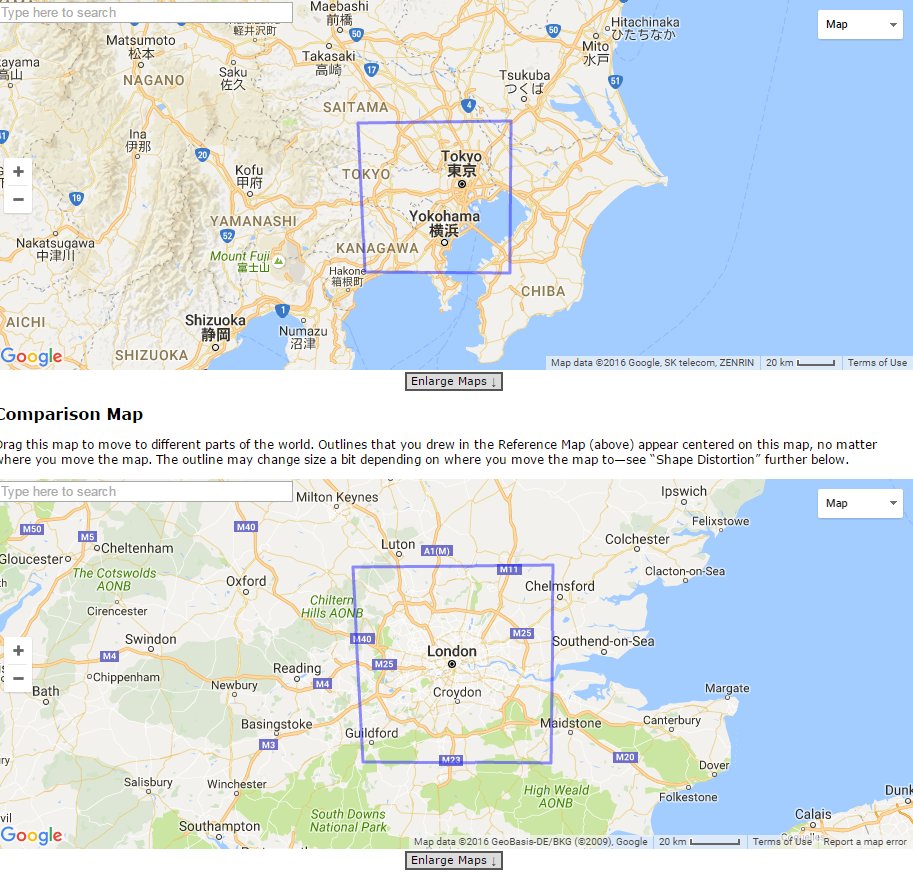Click the M23 motorway shield

click(451, 760)
